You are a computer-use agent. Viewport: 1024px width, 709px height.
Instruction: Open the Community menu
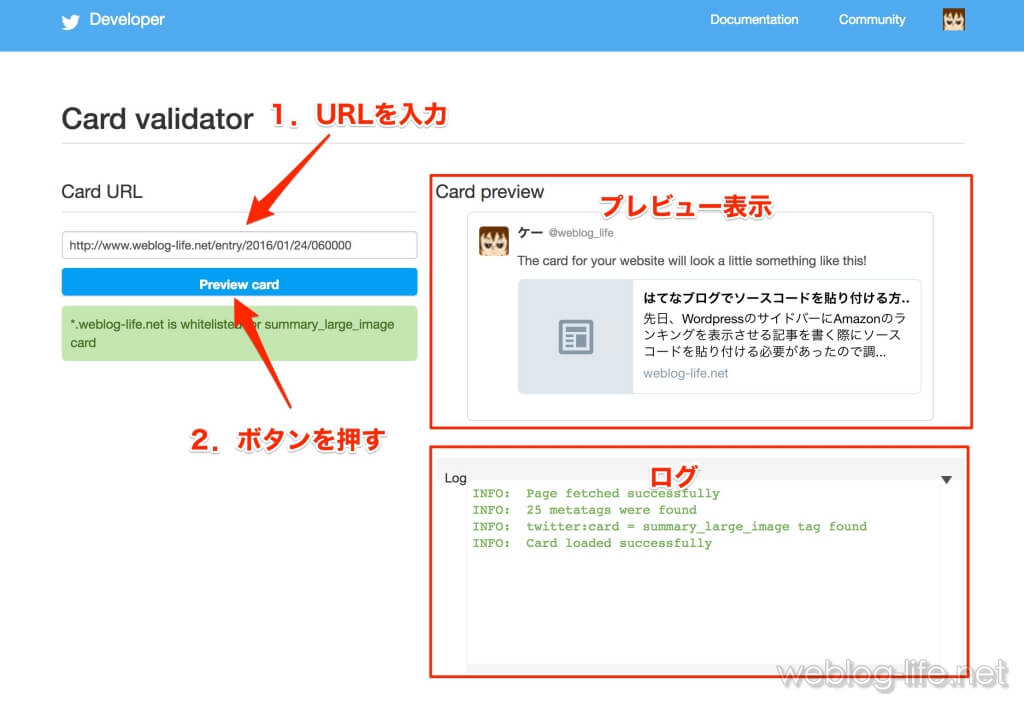tap(871, 20)
